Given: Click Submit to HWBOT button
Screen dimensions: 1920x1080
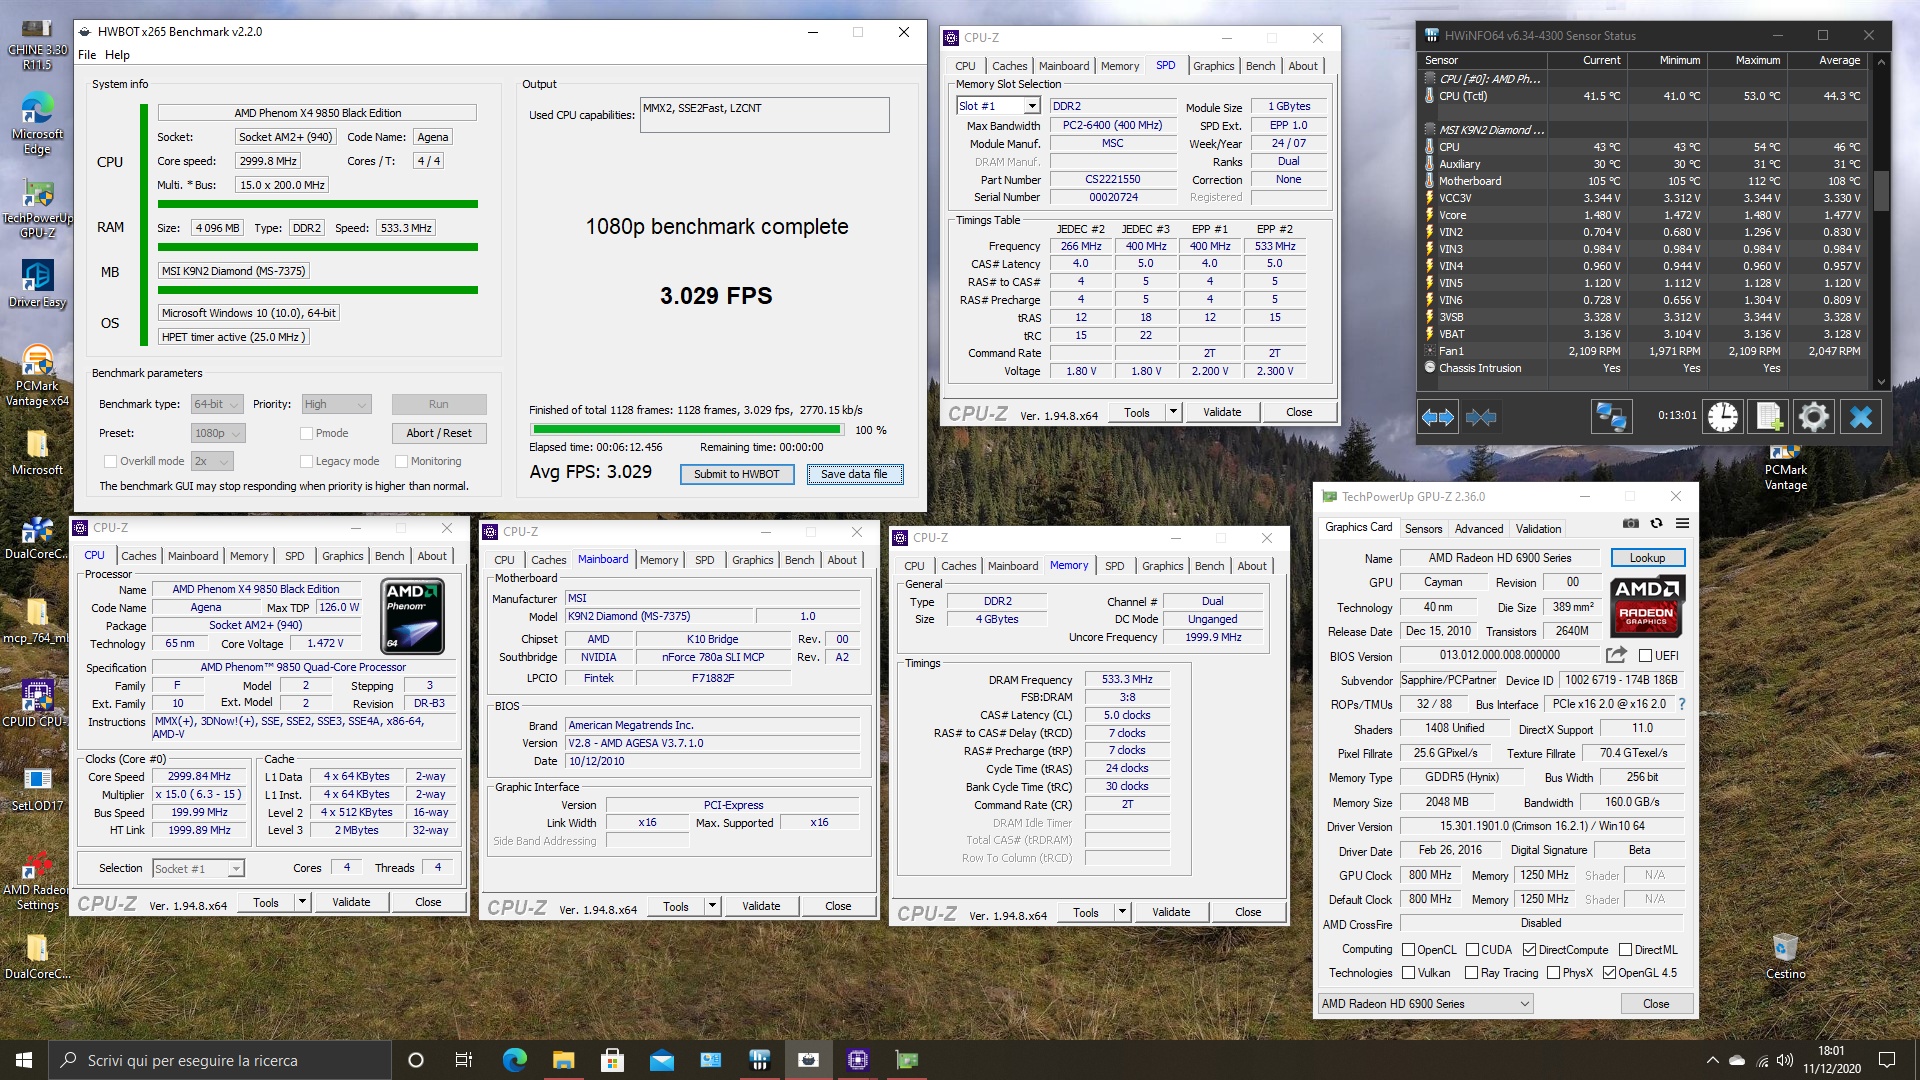Looking at the screenshot, I should click(x=736, y=474).
